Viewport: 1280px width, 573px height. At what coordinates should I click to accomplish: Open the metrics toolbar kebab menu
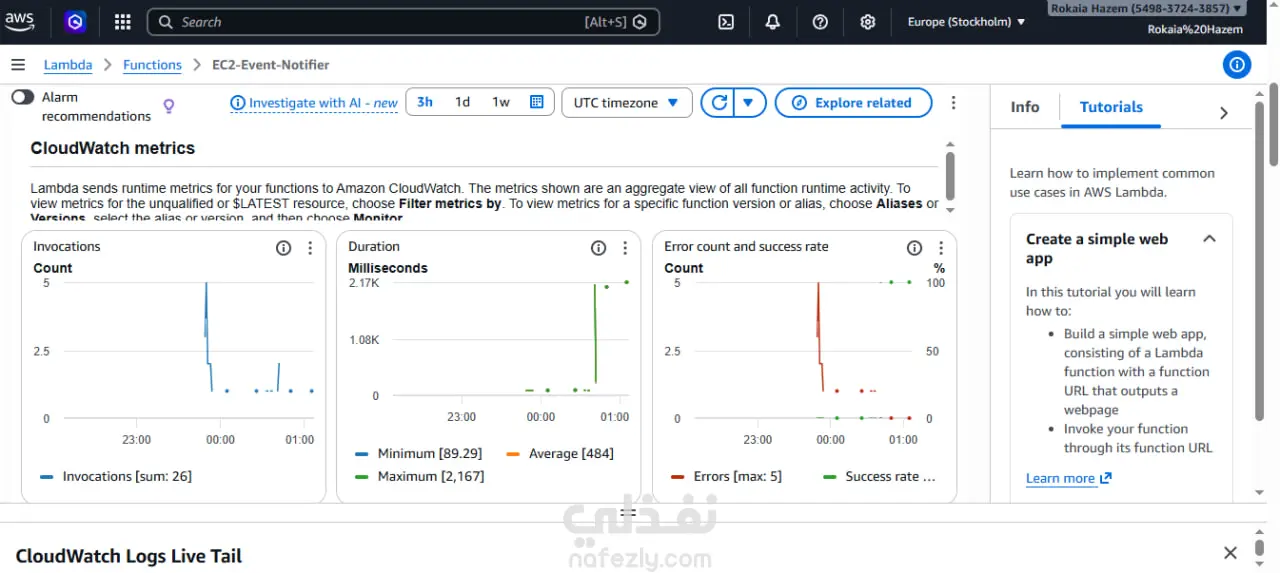953,103
